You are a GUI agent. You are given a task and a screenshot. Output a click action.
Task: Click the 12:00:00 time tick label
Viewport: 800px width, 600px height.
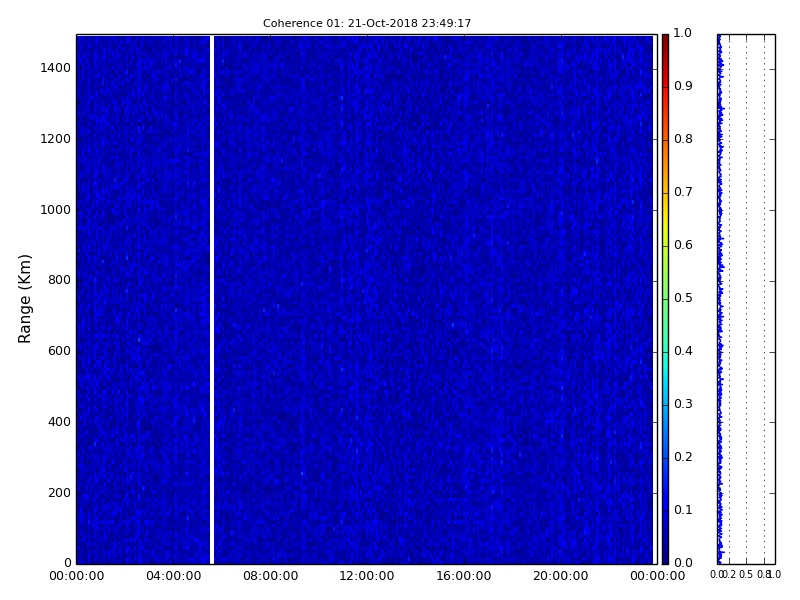[x=367, y=576]
